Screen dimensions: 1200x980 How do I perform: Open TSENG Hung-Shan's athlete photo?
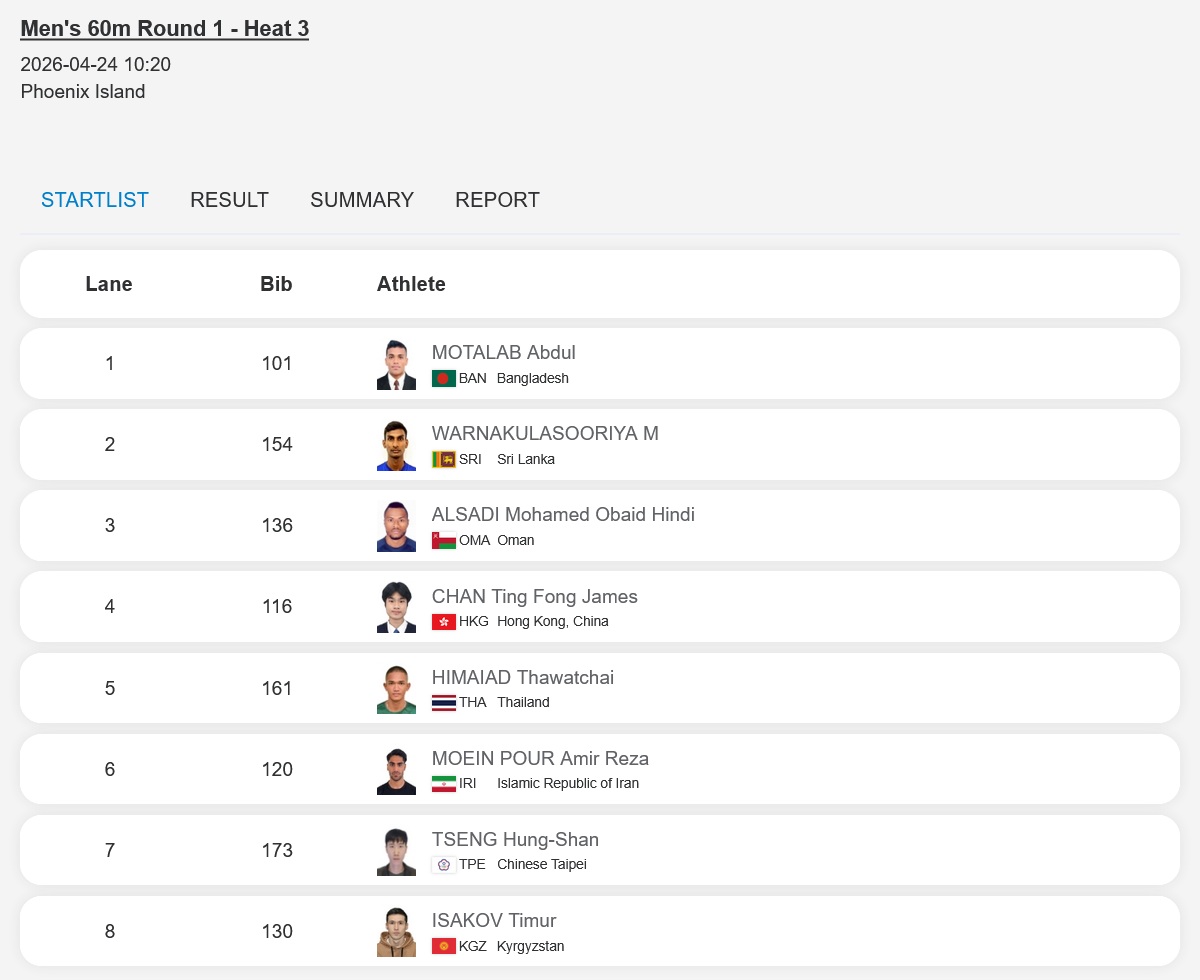click(x=396, y=851)
